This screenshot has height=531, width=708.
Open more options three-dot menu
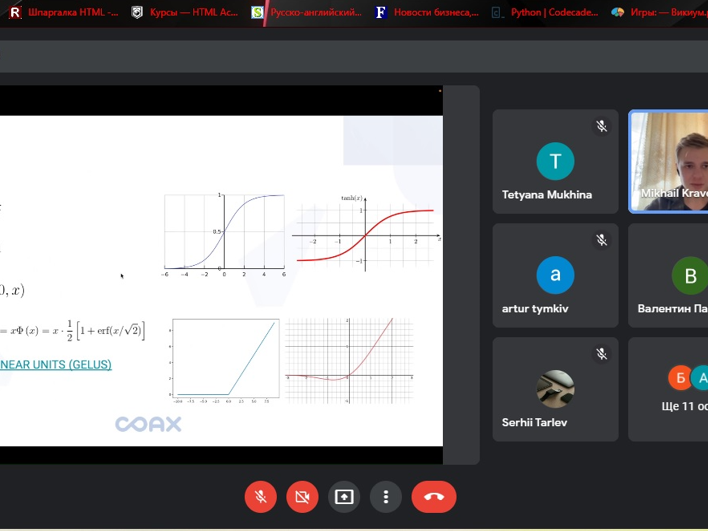386,497
